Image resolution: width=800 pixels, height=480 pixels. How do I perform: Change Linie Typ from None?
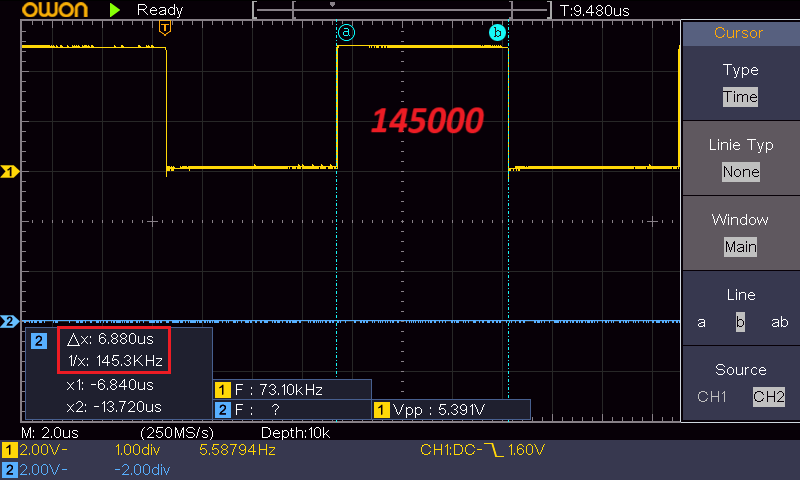coord(741,172)
